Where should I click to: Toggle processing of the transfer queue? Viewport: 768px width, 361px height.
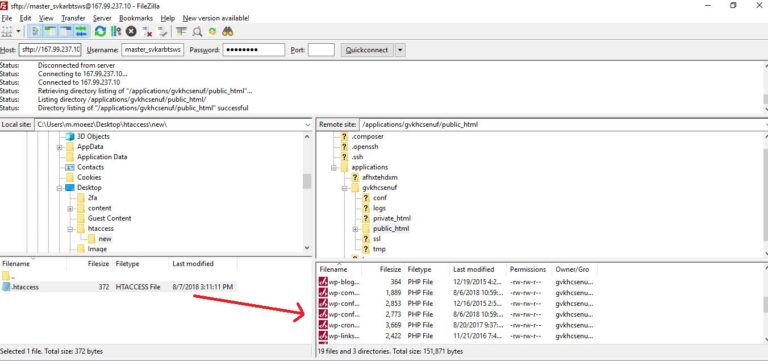coord(116,31)
